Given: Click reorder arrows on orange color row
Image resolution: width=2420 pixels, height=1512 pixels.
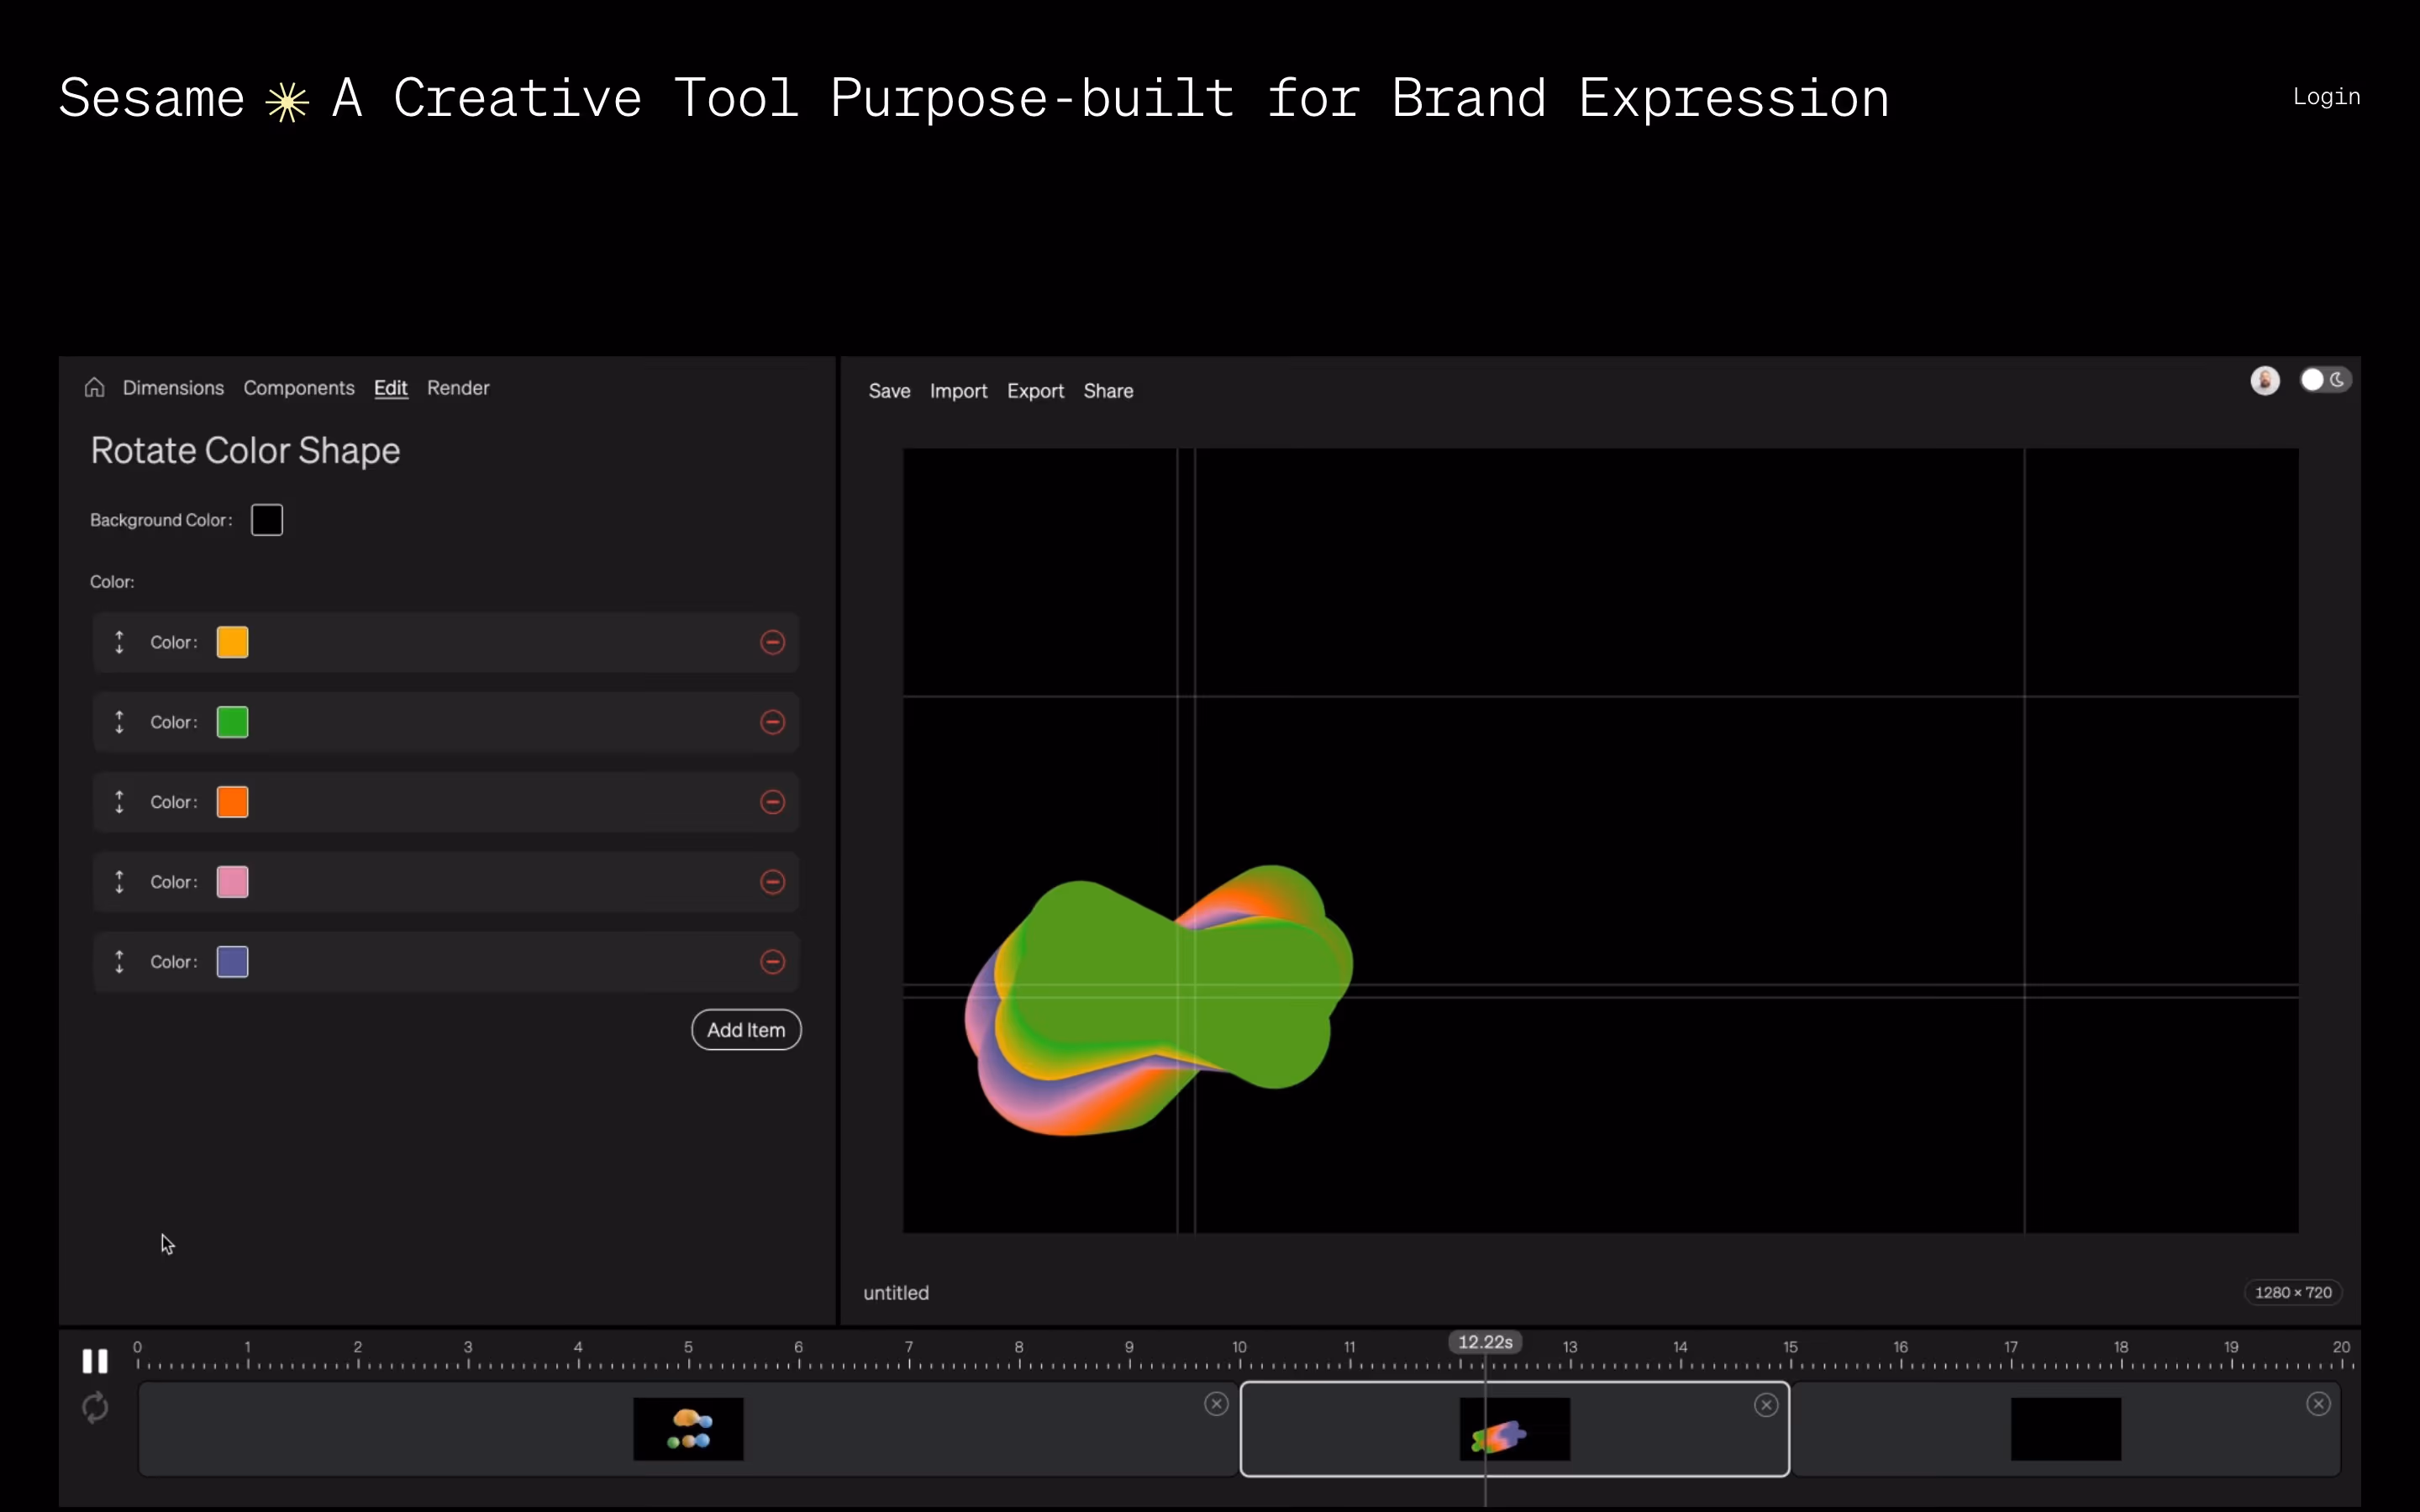Looking at the screenshot, I should (x=120, y=802).
